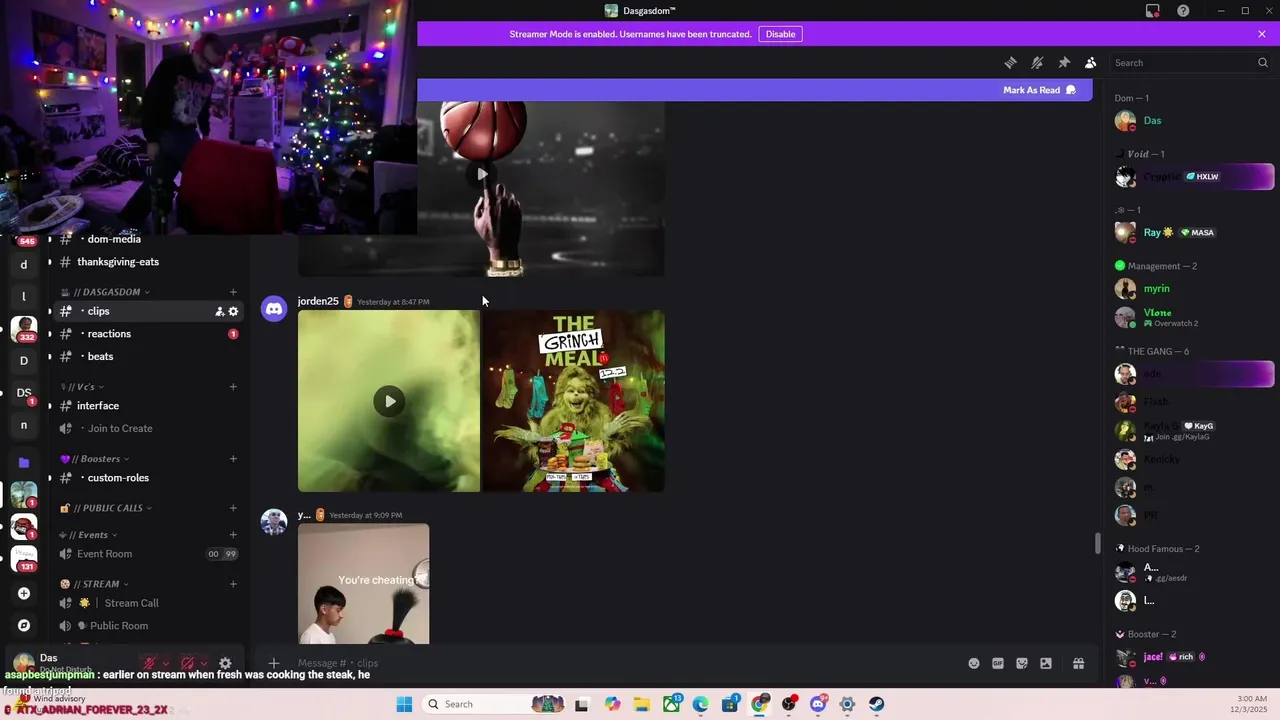Select server with 332 badge
This screenshot has width=1280, height=720.
pyautogui.click(x=24, y=329)
